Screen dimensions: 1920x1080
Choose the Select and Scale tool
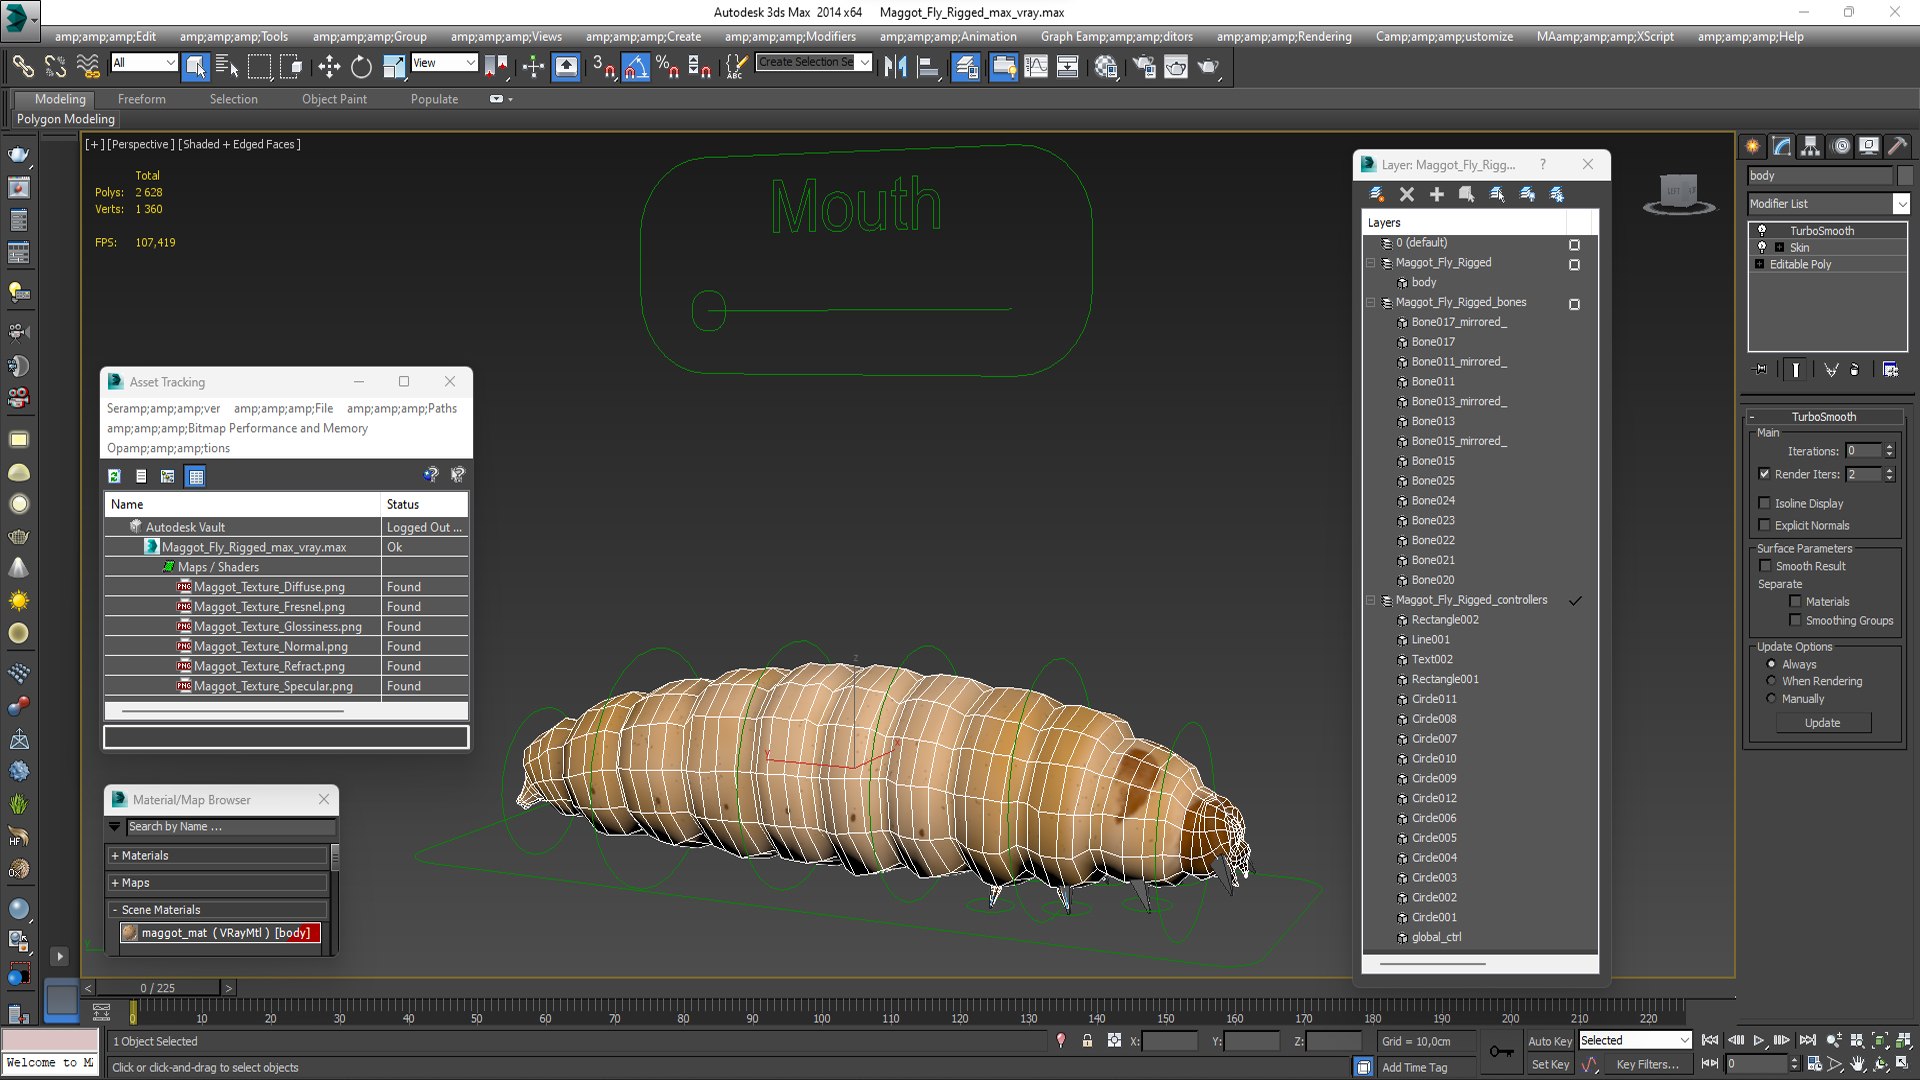point(394,67)
